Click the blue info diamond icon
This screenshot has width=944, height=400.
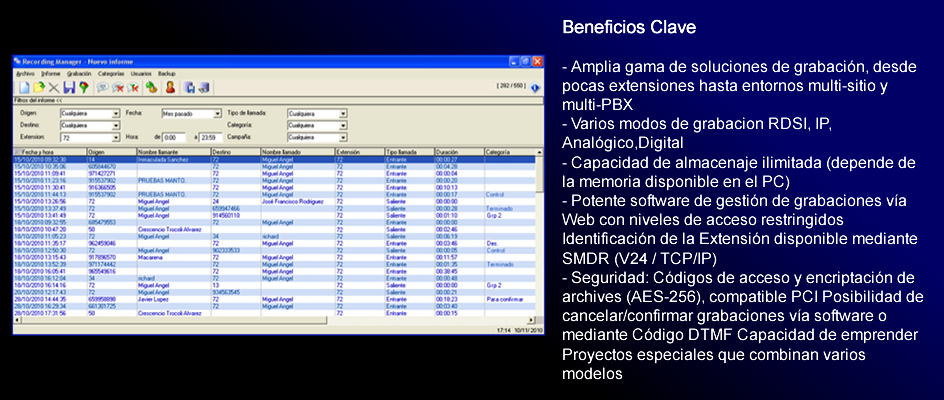(x=535, y=88)
